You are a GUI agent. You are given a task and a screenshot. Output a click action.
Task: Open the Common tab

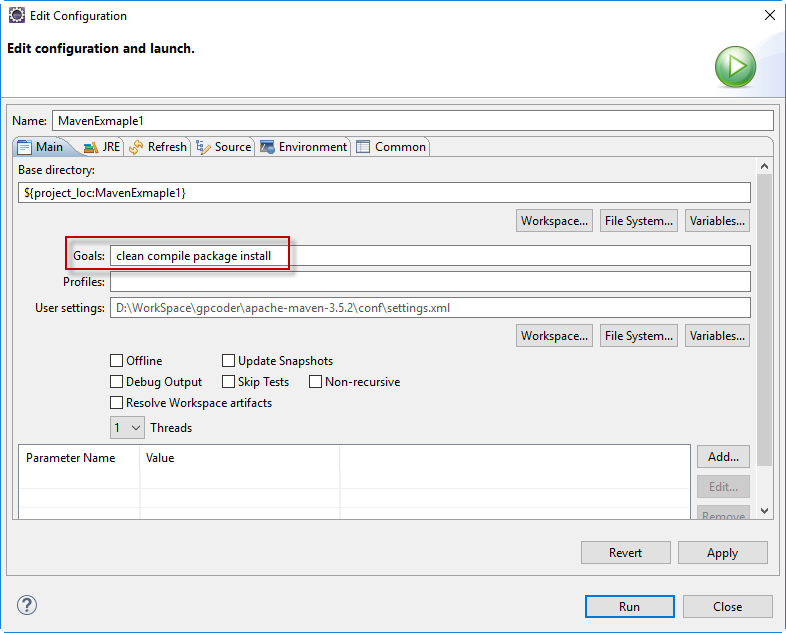click(391, 147)
